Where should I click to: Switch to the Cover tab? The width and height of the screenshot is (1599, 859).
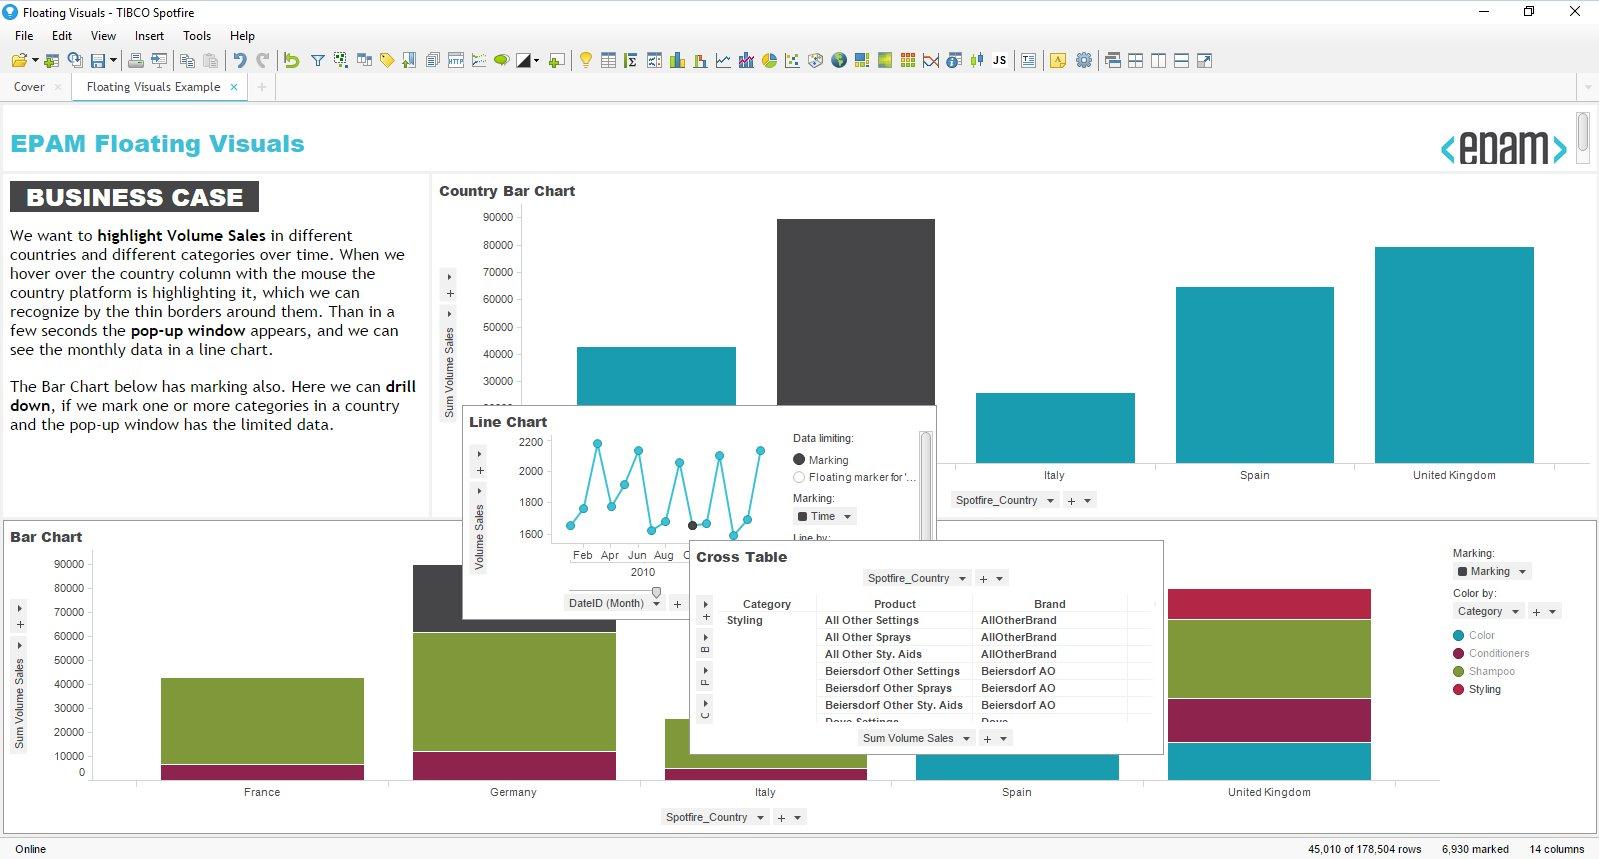click(29, 87)
